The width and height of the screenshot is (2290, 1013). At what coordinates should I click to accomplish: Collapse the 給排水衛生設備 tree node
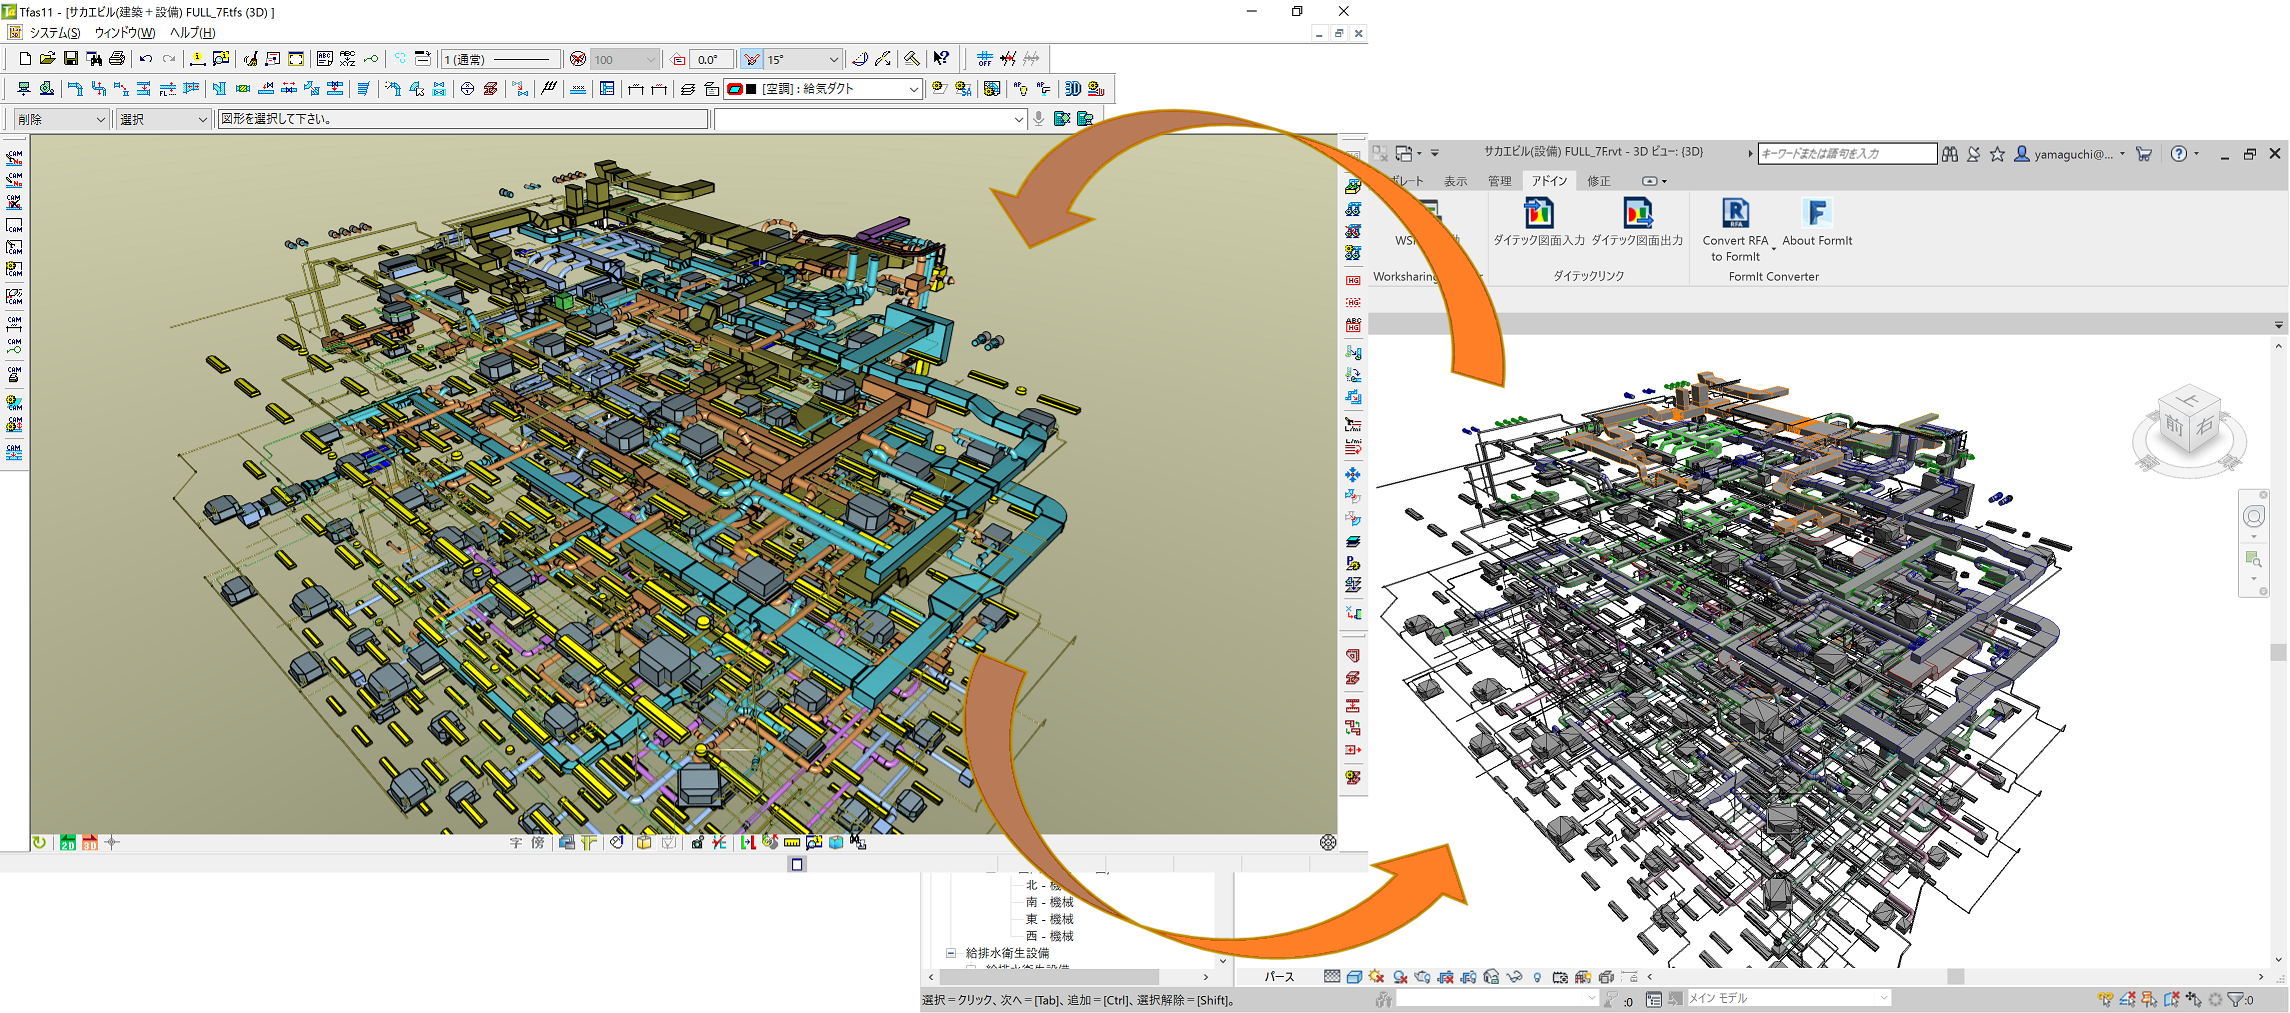[x=951, y=953]
